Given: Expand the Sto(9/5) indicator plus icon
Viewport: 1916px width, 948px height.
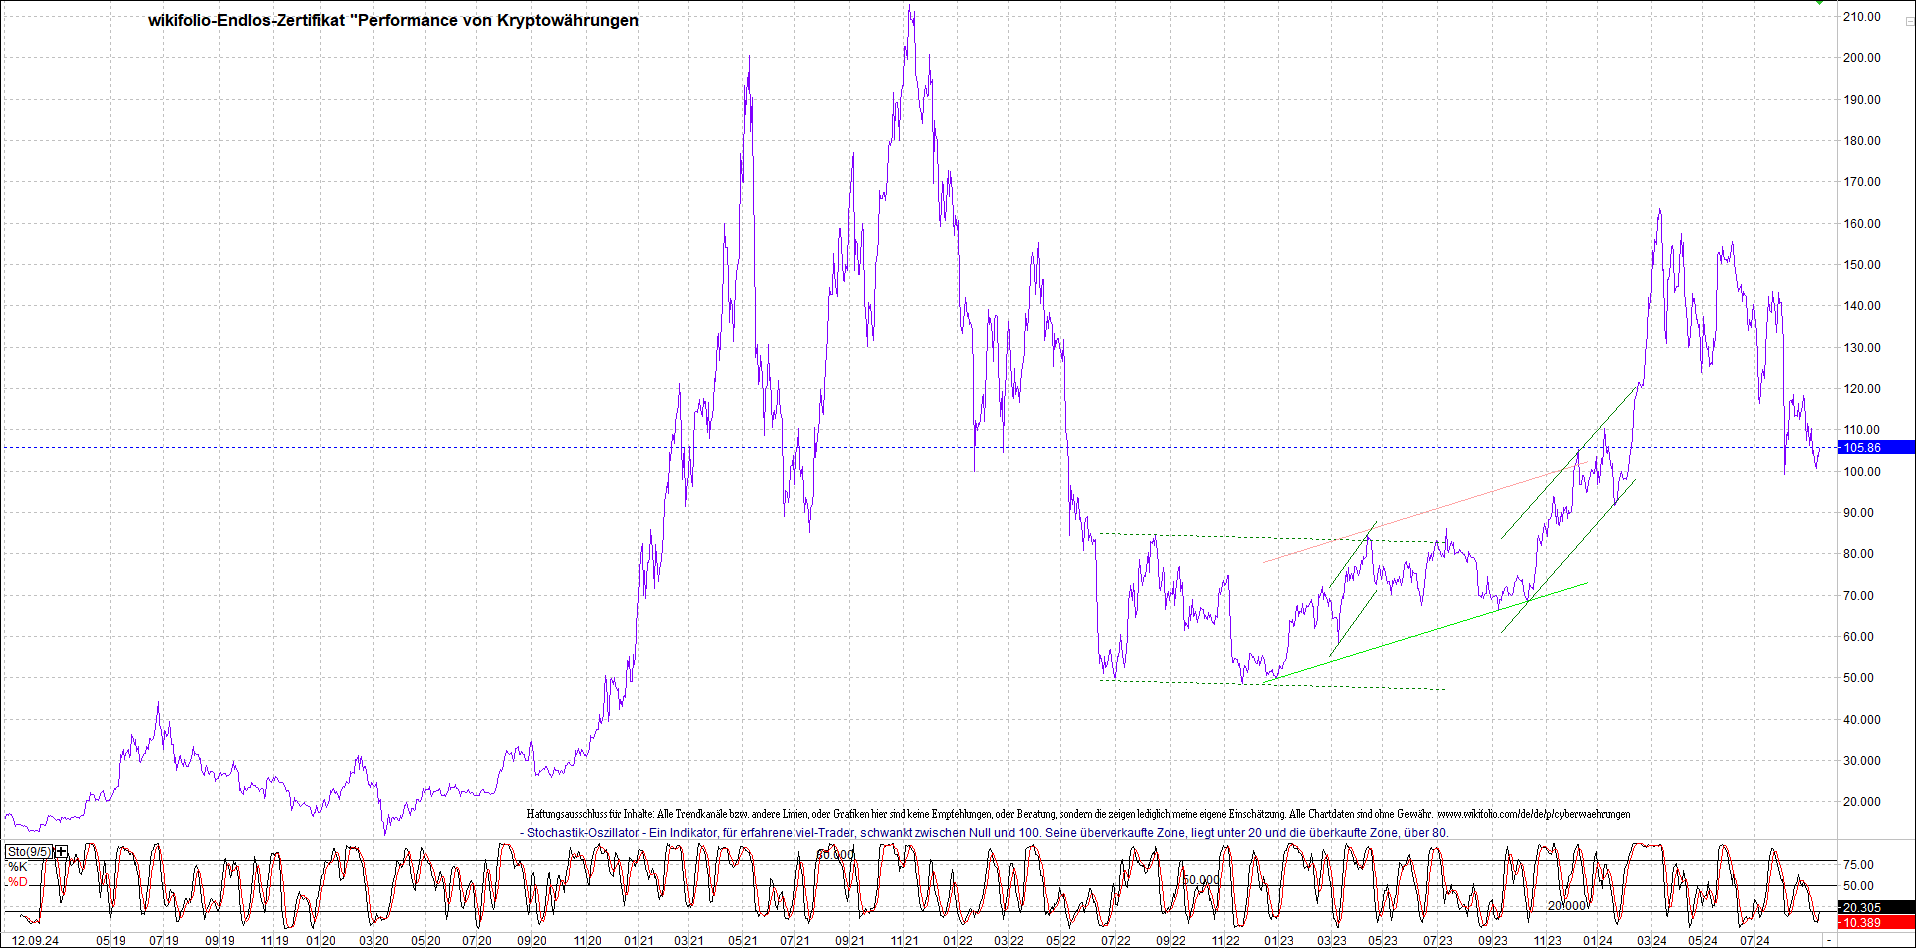Looking at the screenshot, I should tap(62, 852).
